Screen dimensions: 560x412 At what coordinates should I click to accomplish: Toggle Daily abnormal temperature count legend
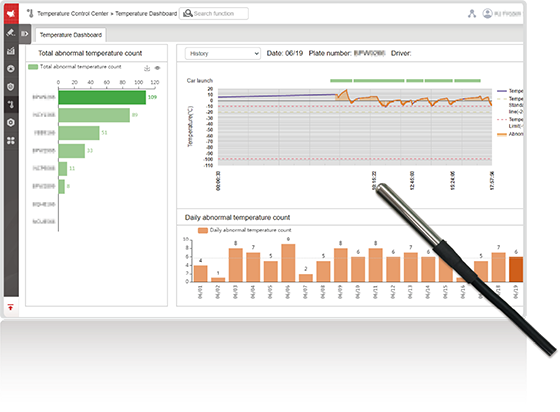(x=245, y=230)
